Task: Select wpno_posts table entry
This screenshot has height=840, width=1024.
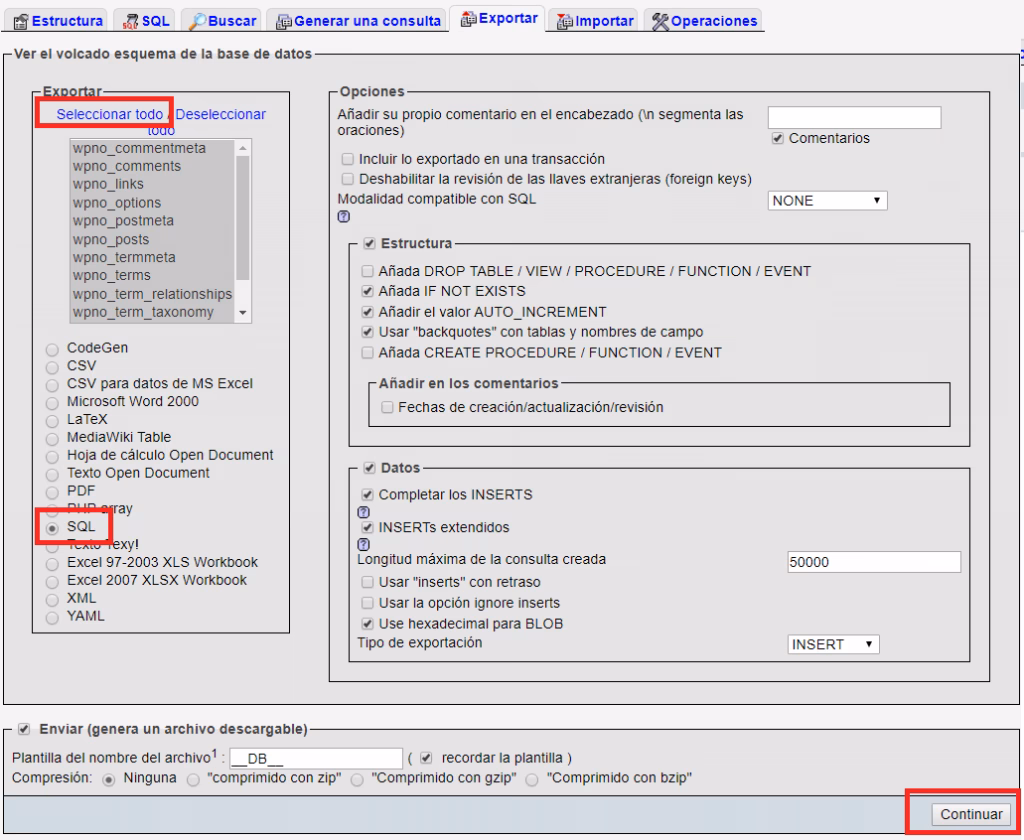Action: 152,239
